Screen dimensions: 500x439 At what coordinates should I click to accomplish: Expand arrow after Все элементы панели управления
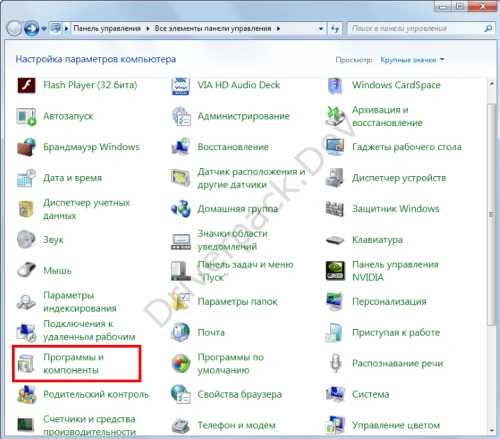pos(278,29)
